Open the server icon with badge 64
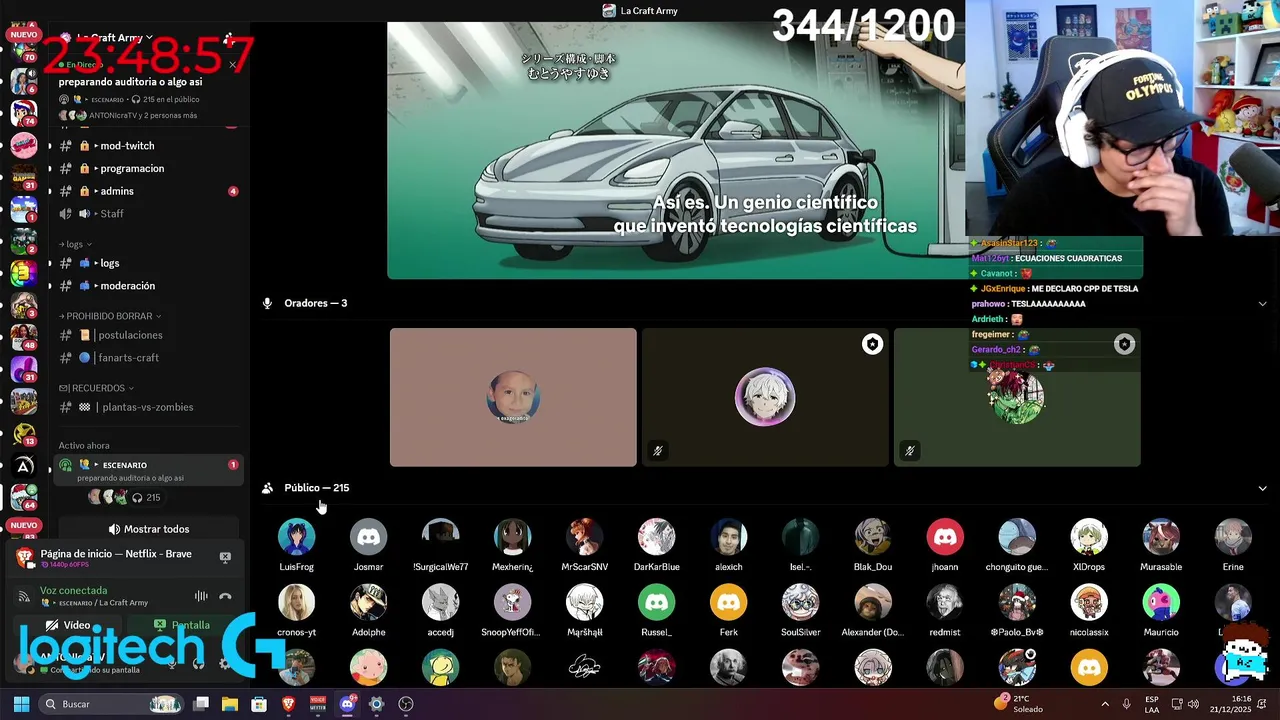Image resolution: width=1280 pixels, height=720 pixels. (23, 496)
